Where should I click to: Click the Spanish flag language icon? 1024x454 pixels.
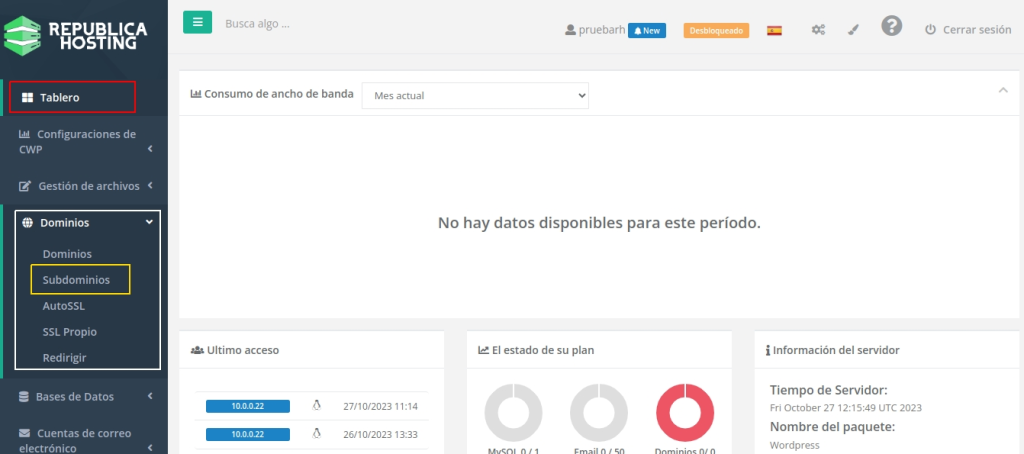coord(774,30)
